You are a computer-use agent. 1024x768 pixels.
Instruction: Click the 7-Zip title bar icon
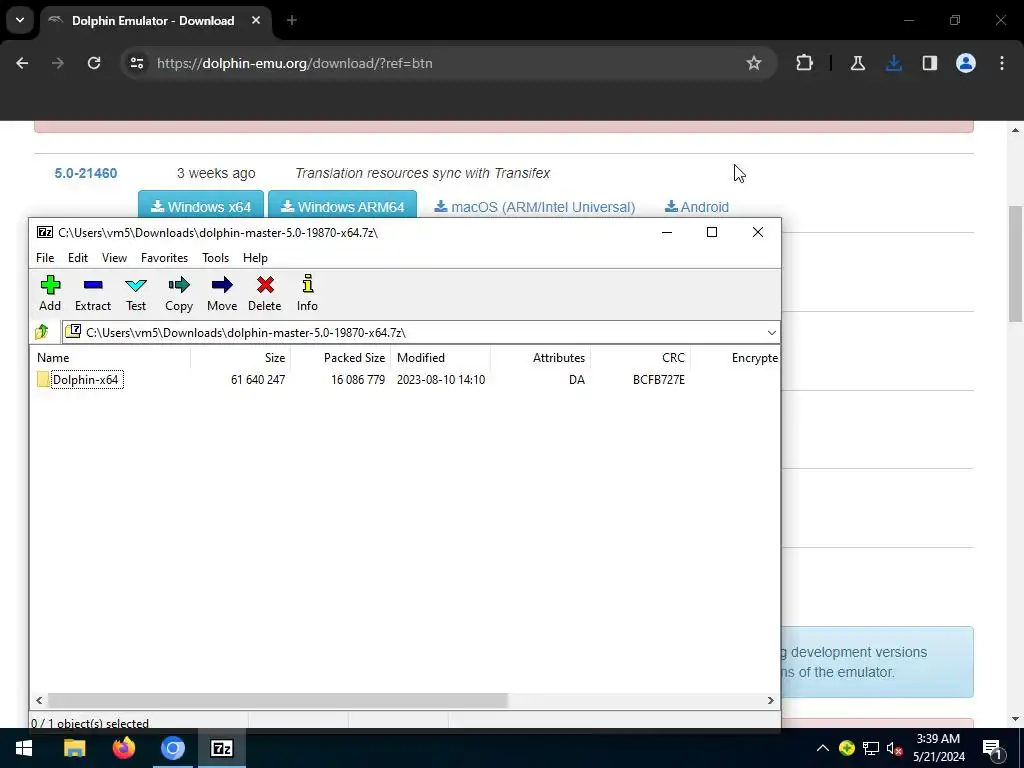click(x=44, y=232)
